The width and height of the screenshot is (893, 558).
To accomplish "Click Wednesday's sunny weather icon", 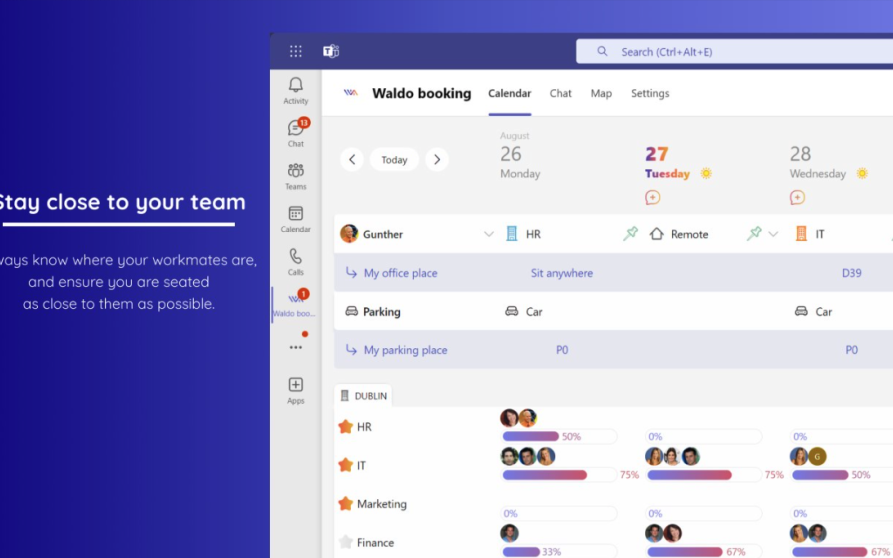I will coord(862,173).
